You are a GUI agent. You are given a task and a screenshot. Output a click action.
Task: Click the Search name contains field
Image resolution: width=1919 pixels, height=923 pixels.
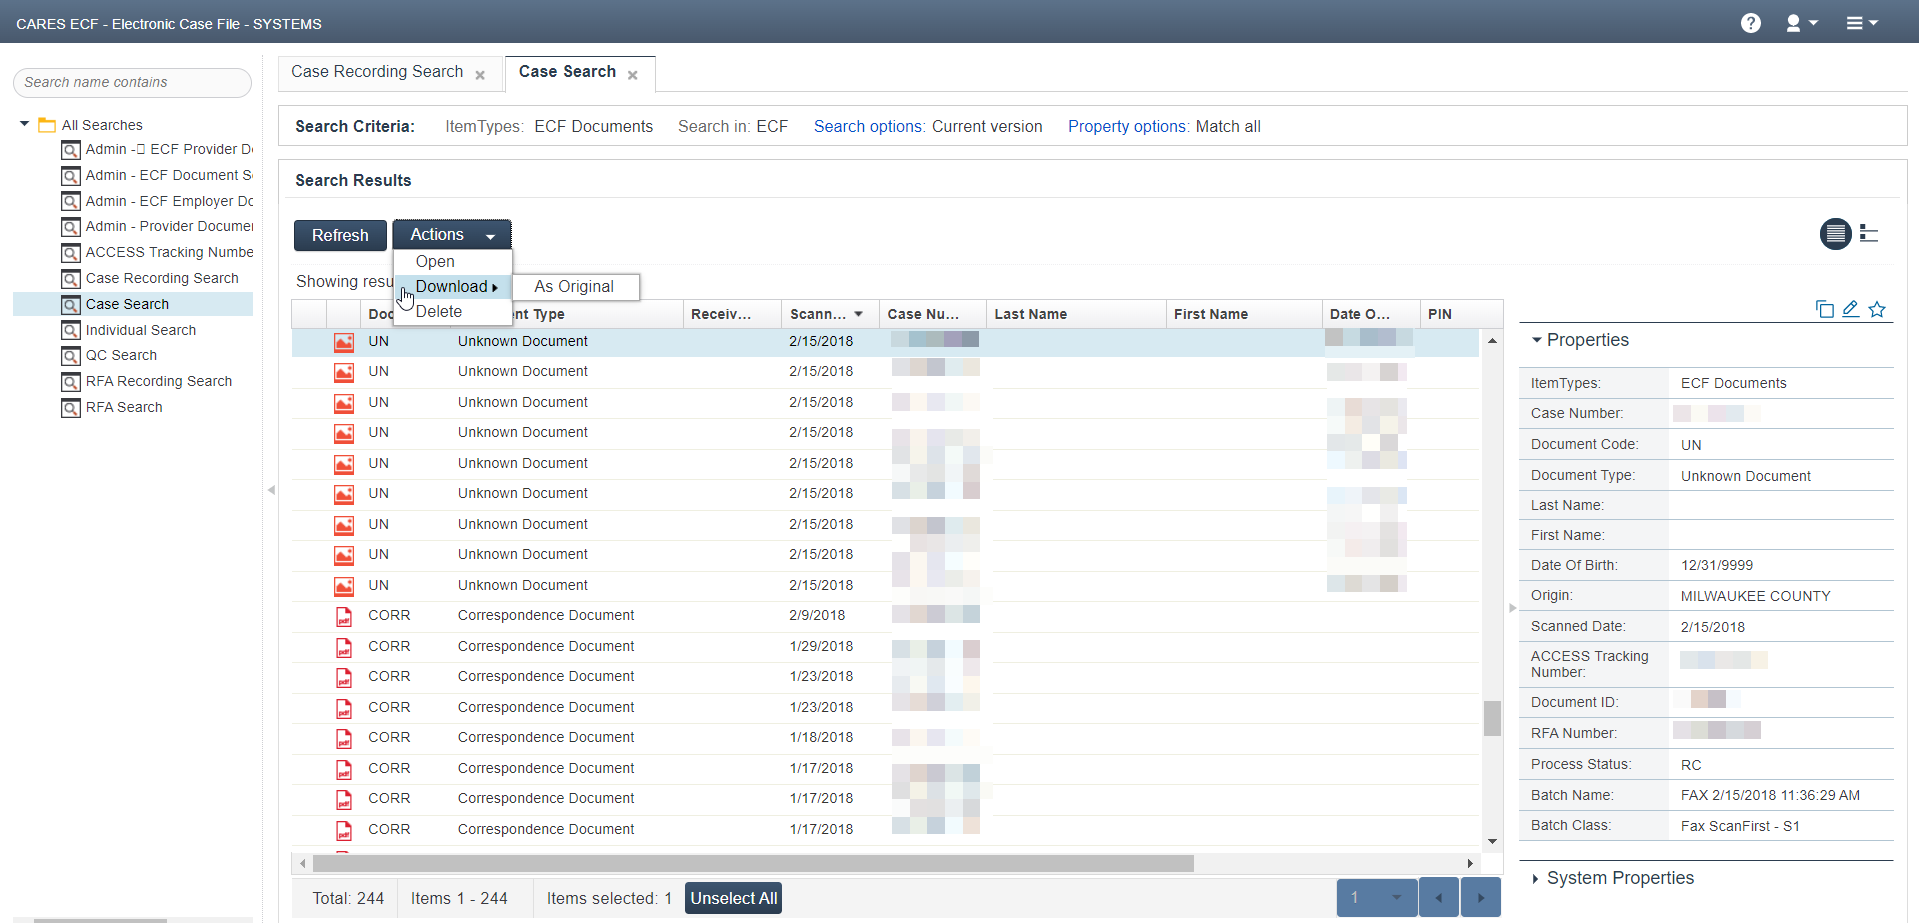132,82
